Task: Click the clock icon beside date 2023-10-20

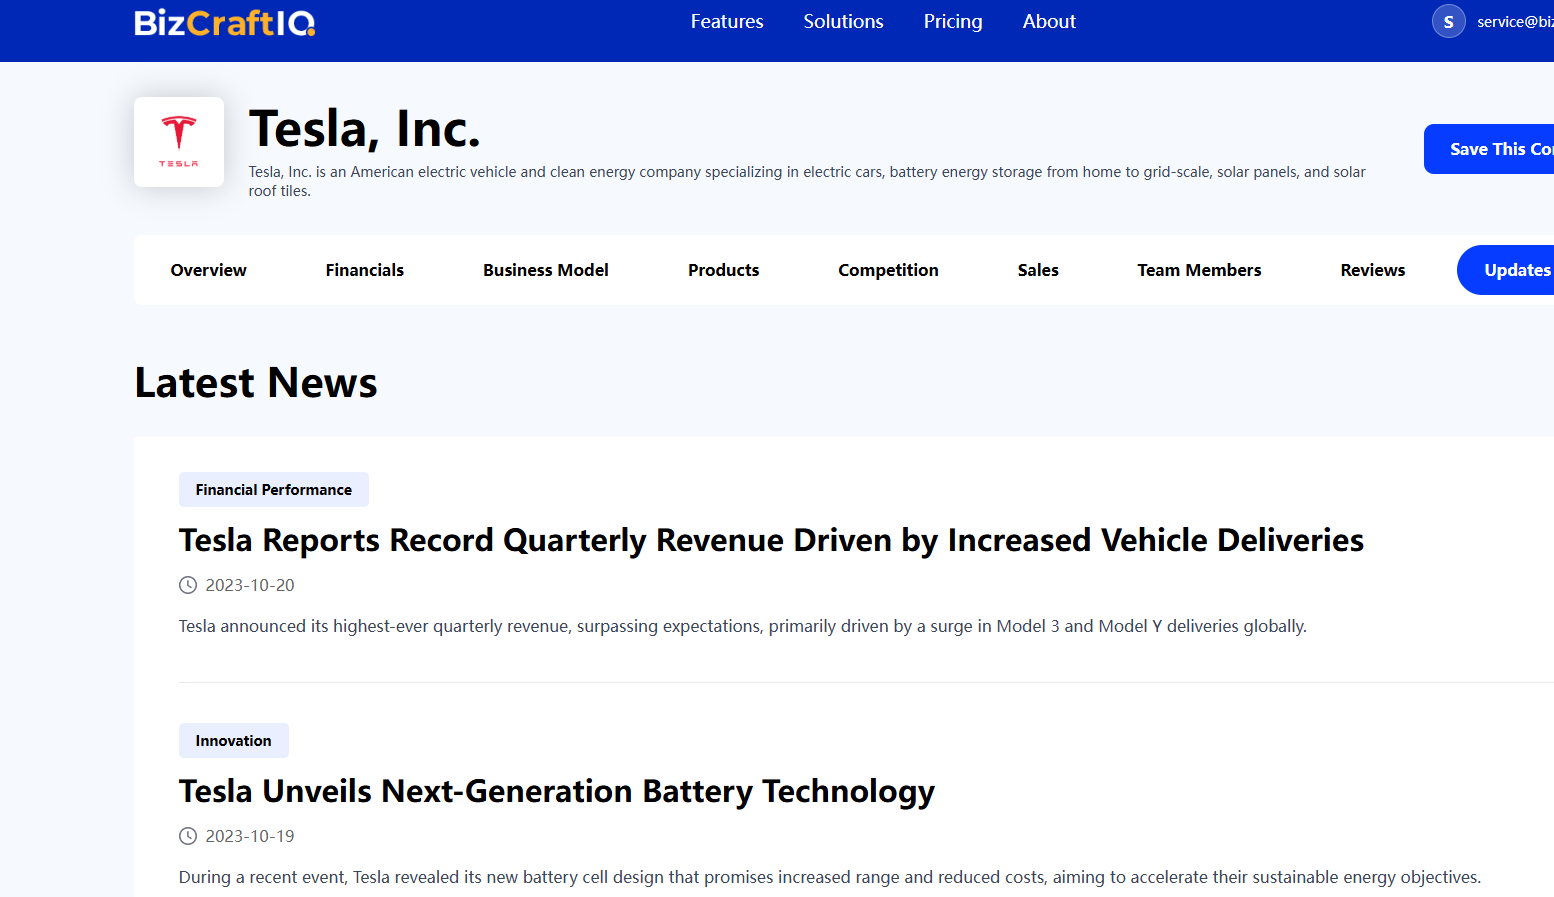Action: click(188, 585)
